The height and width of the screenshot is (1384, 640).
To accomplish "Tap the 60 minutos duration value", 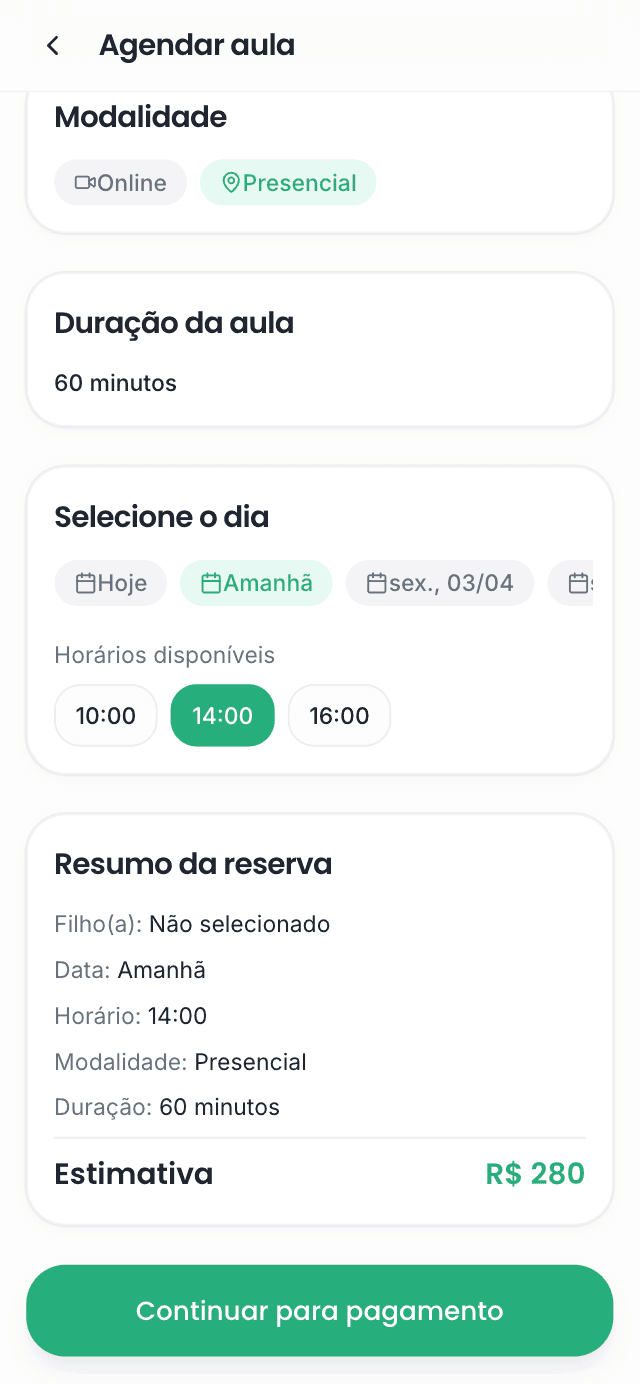I will point(115,383).
